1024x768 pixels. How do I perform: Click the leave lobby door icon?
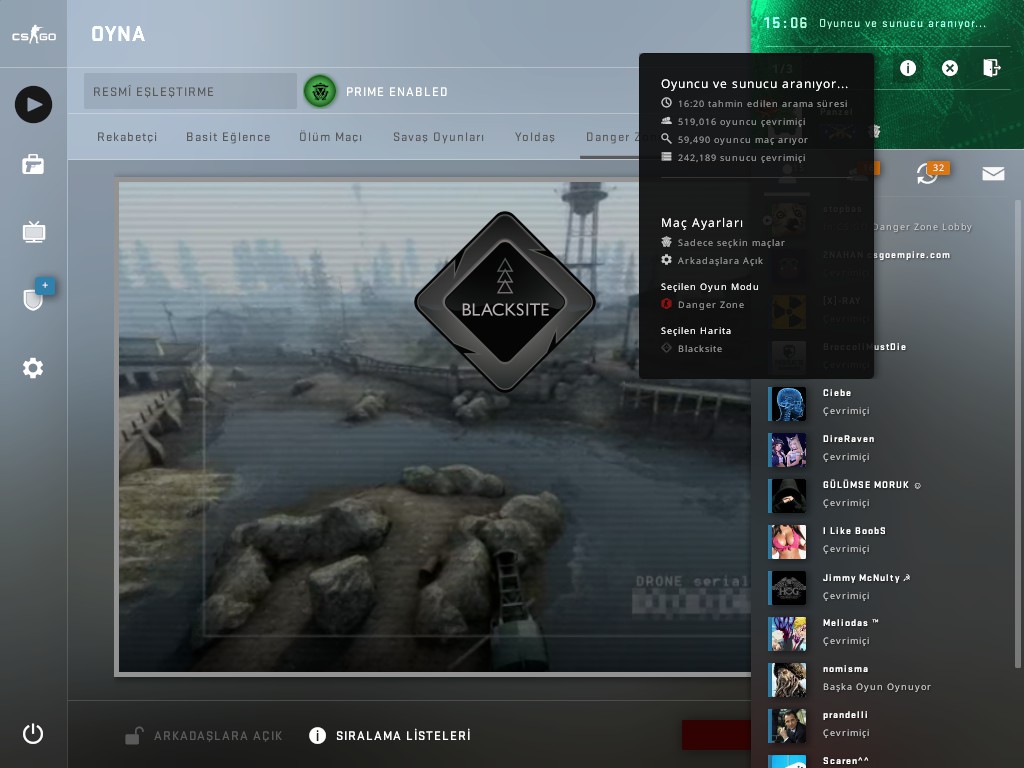point(991,67)
